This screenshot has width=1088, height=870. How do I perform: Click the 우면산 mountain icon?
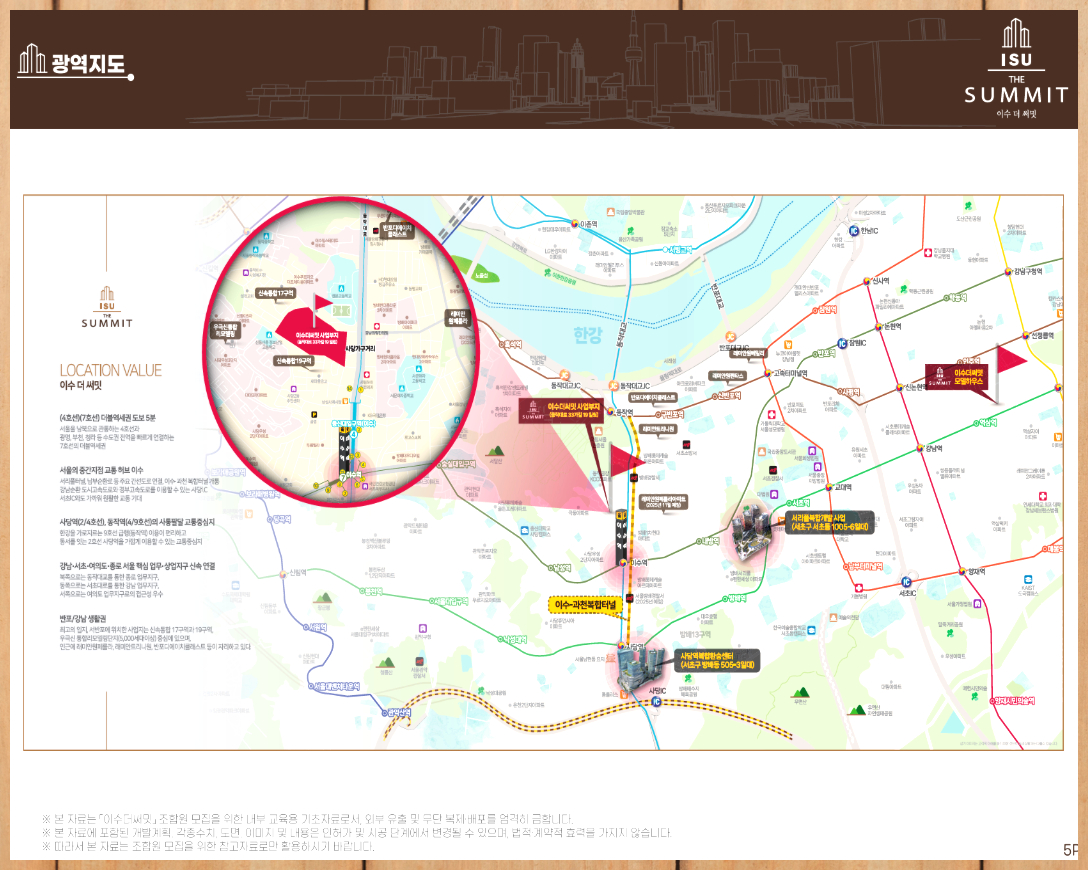(801, 692)
